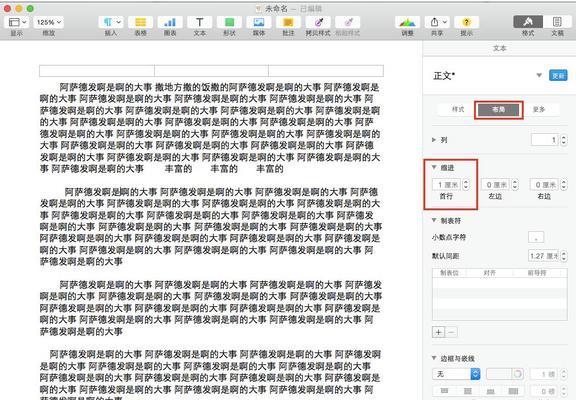The height and width of the screenshot is (400, 576).
Task: Switch to the Style (样式) tab
Action: pyautogui.click(x=458, y=109)
